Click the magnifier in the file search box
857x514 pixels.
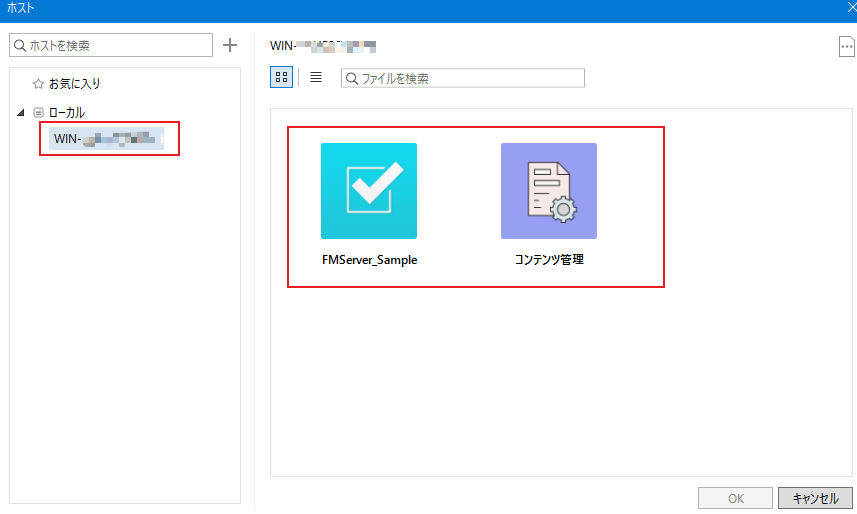point(351,78)
